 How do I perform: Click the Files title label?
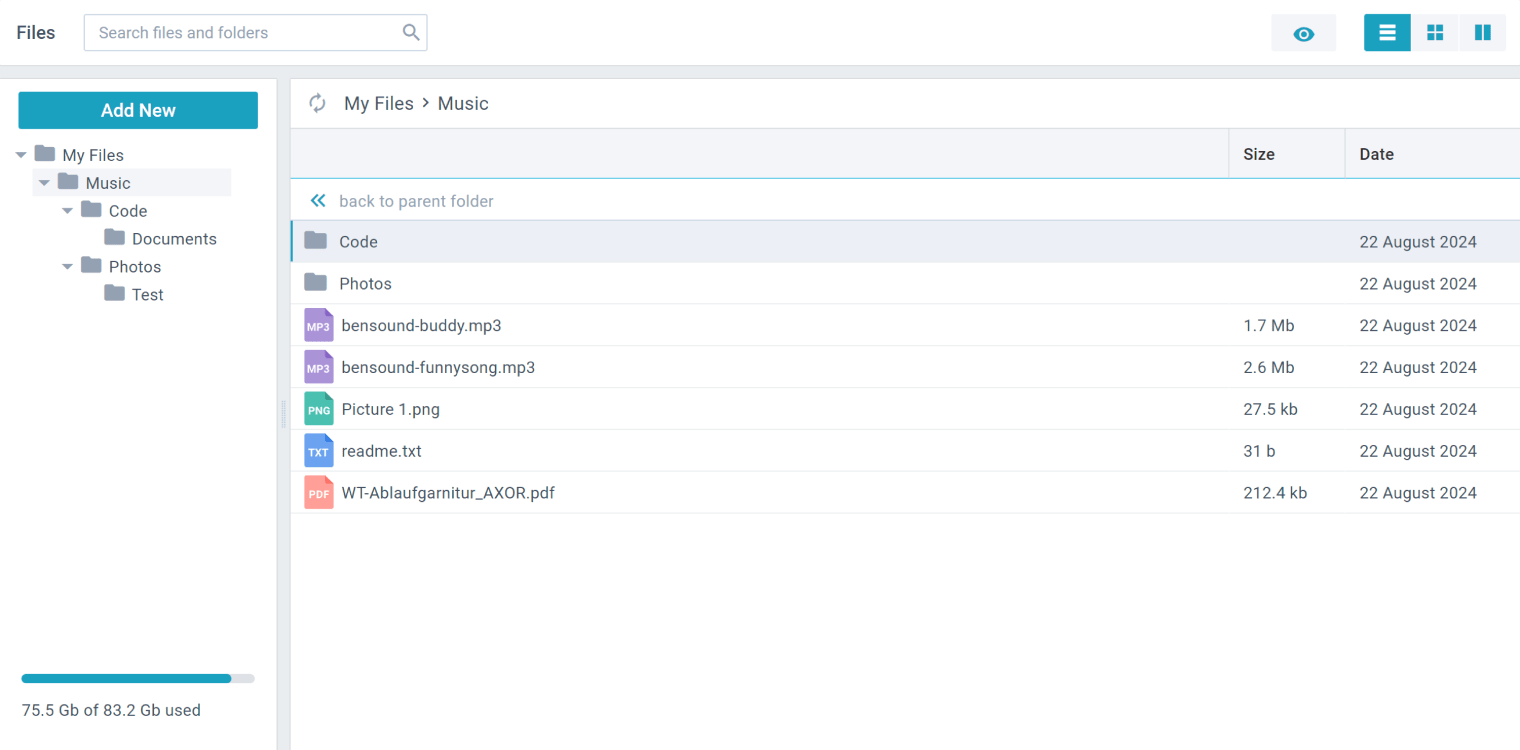click(36, 33)
